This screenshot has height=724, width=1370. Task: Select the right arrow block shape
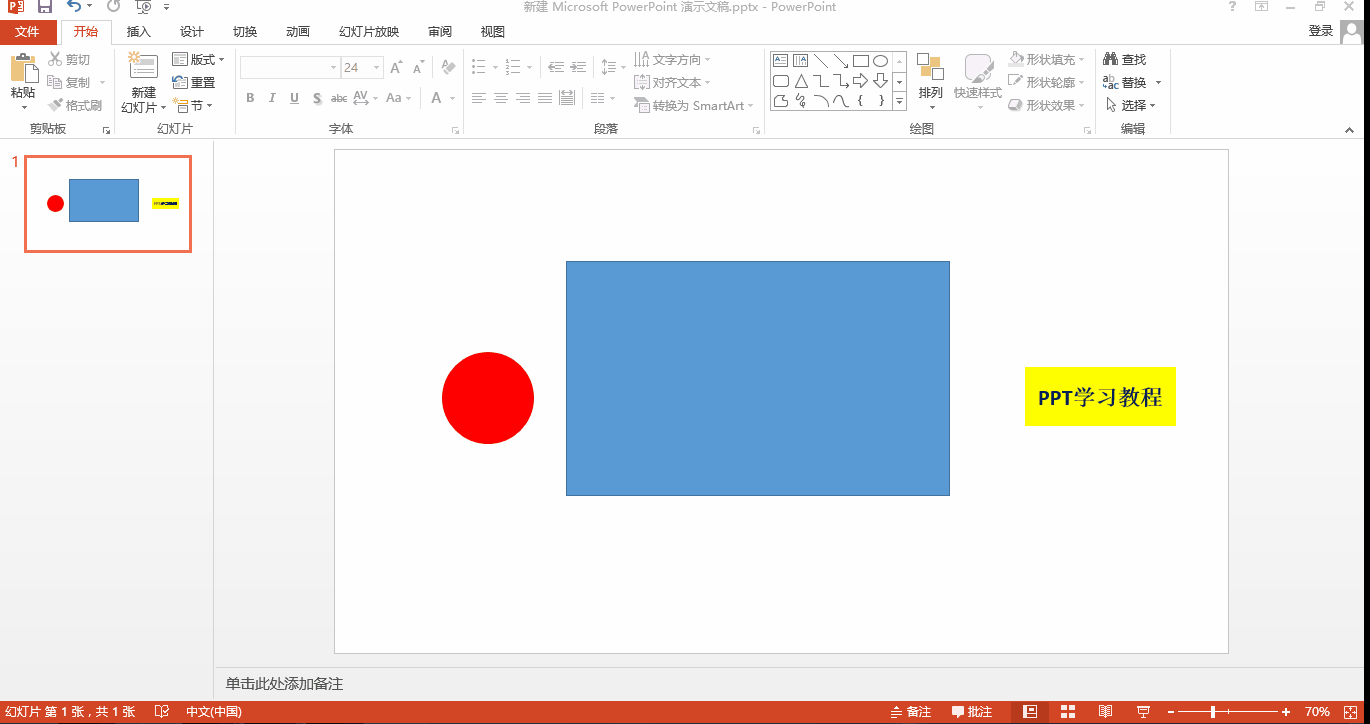pyautogui.click(x=861, y=81)
